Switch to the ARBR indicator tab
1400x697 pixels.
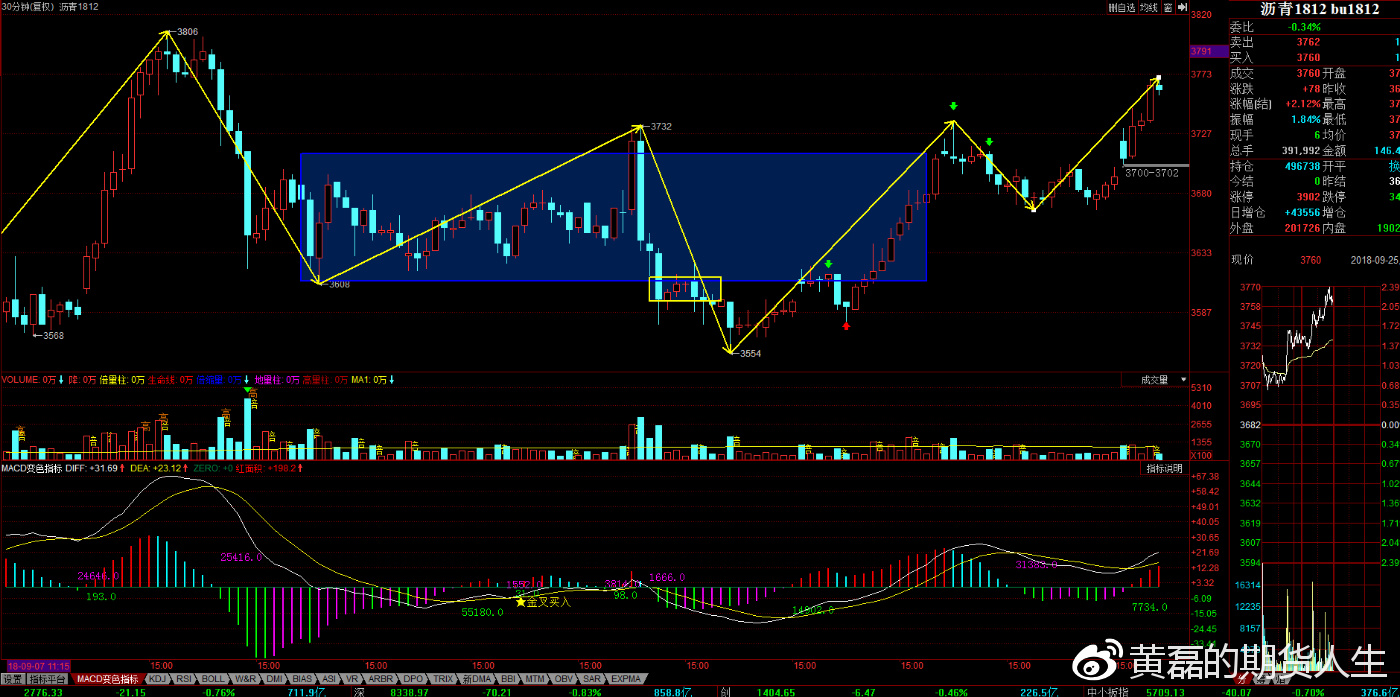381,678
